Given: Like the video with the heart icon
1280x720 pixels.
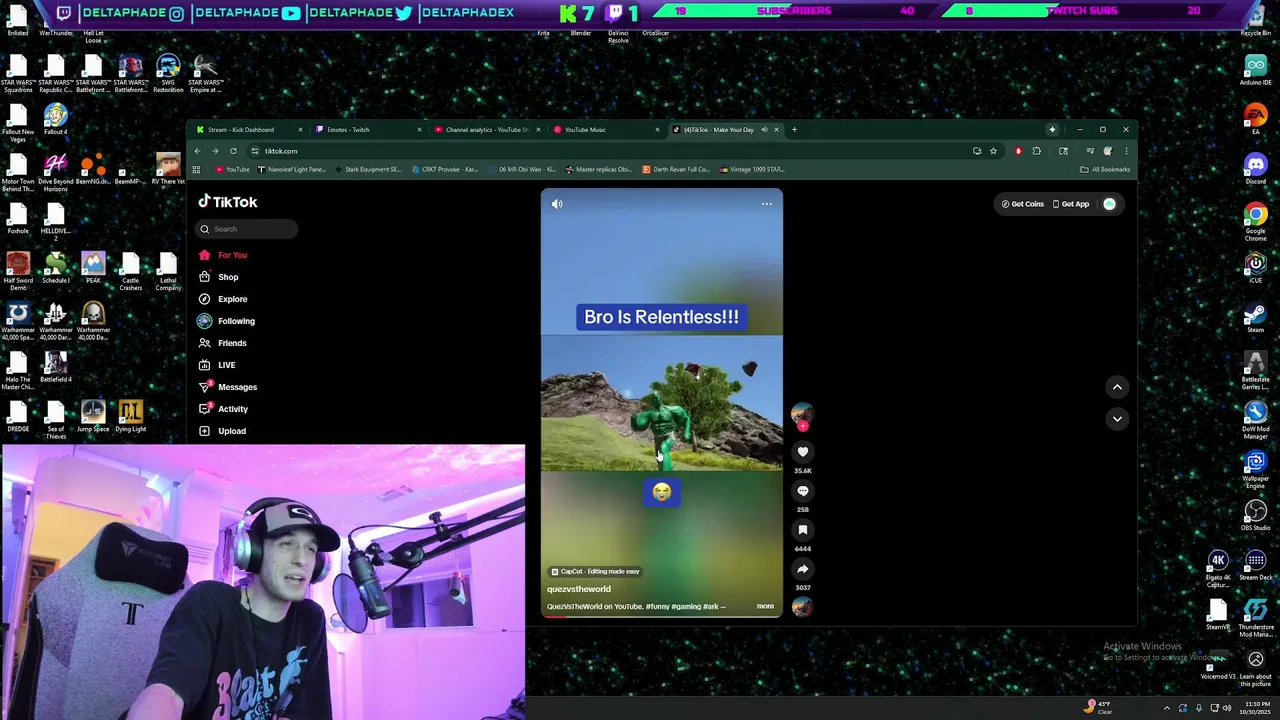Looking at the screenshot, I should [x=802, y=452].
